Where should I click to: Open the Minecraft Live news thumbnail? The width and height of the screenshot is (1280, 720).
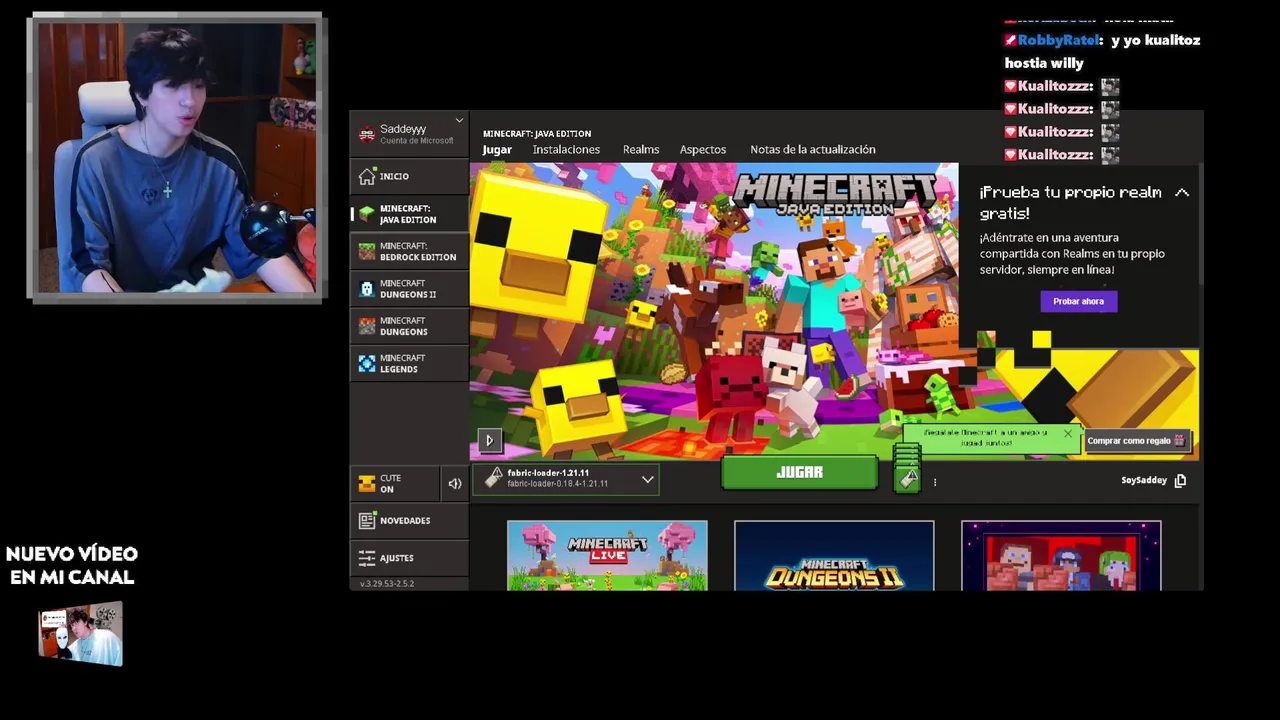(607, 555)
